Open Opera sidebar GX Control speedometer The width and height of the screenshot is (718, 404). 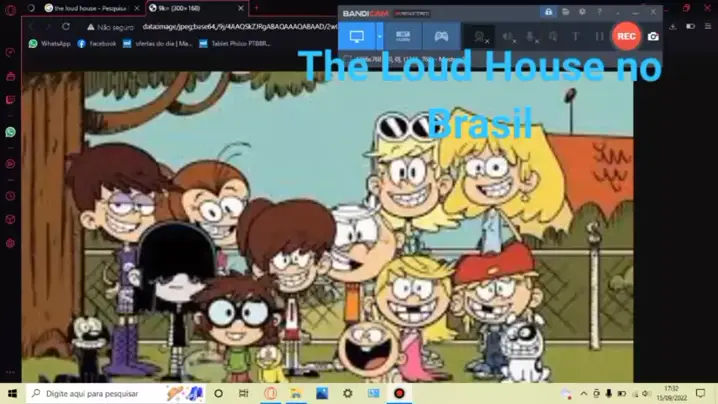10,52
